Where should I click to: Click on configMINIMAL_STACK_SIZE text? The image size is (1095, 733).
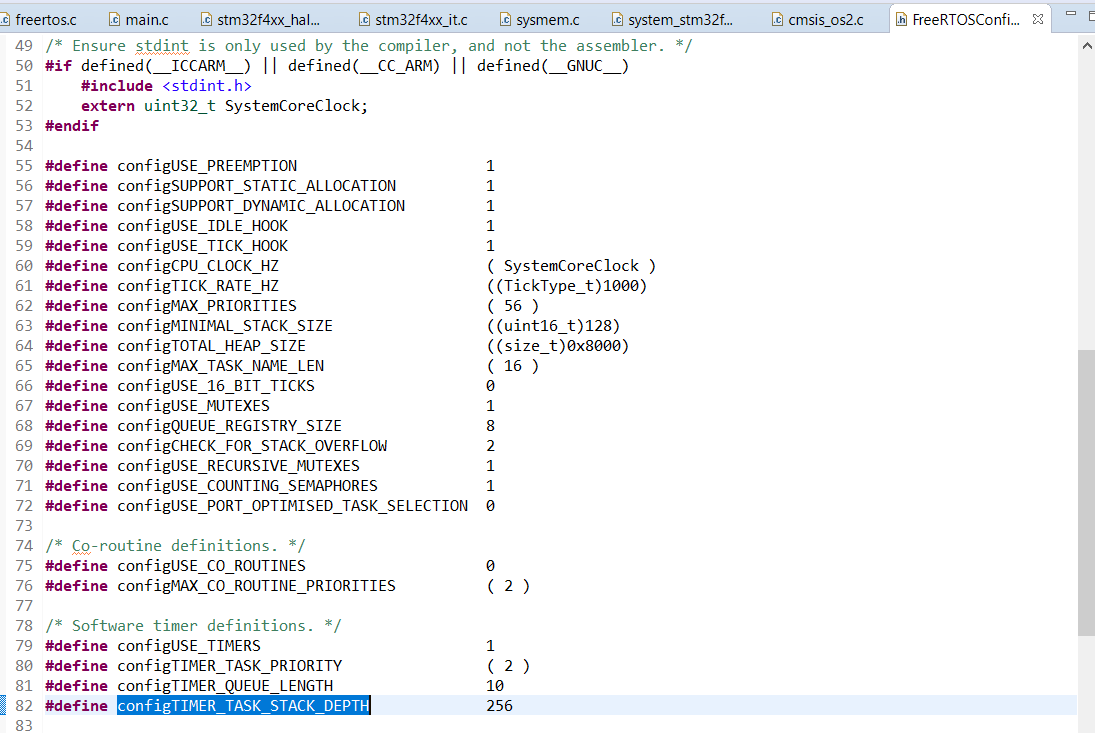(225, 326)
